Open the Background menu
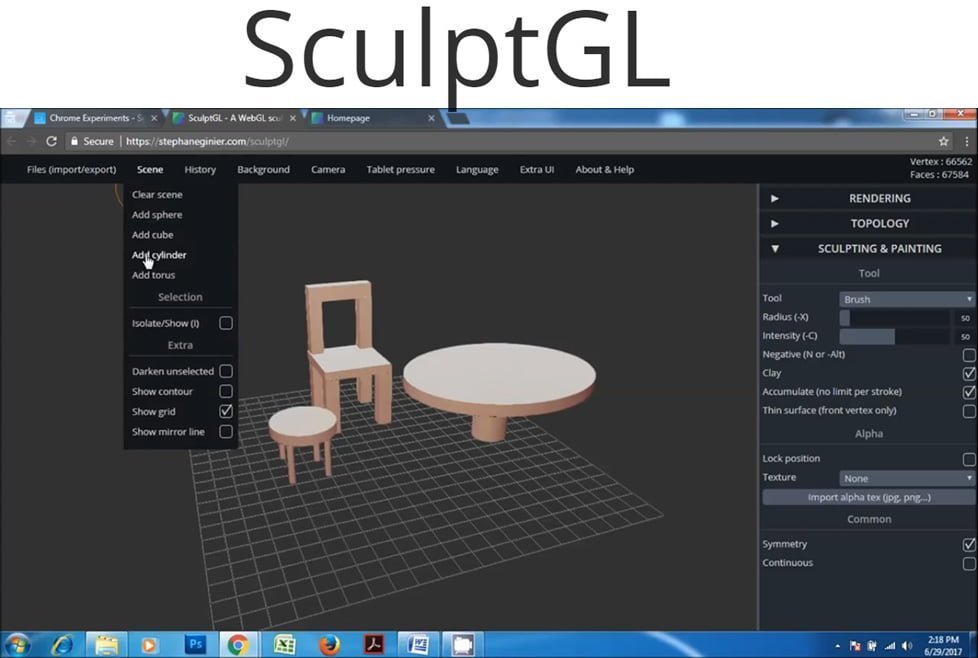The image size is (978, 658). [x=263, y=170]
